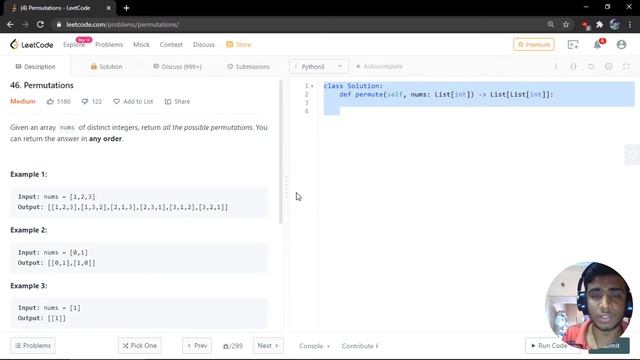Switch to the Description tab
The width and height of the screenshot is (640, 360).
(x=35, y=67)
